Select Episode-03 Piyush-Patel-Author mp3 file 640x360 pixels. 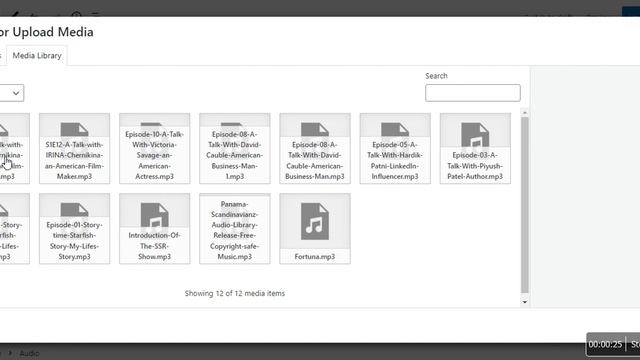coord(475,149)
